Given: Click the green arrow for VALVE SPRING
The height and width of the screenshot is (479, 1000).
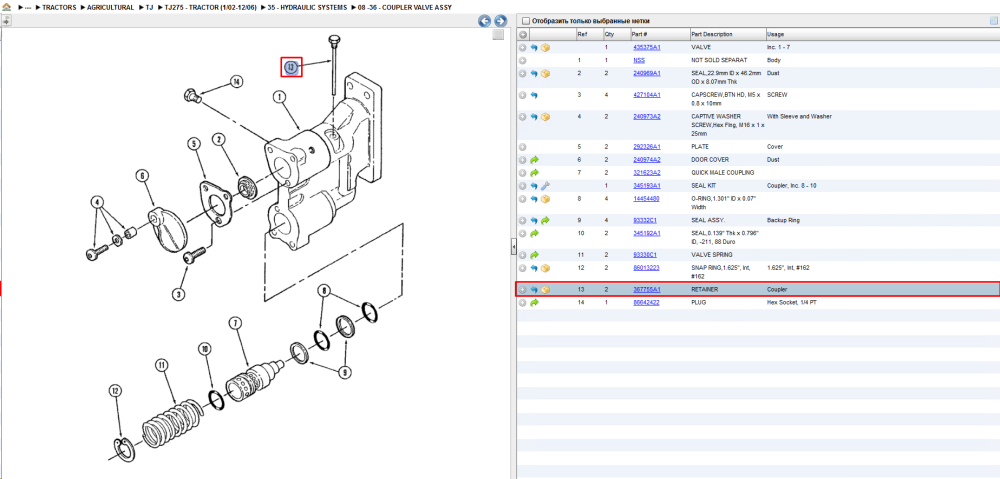Looking at the screenshot, I should (534, 254).
